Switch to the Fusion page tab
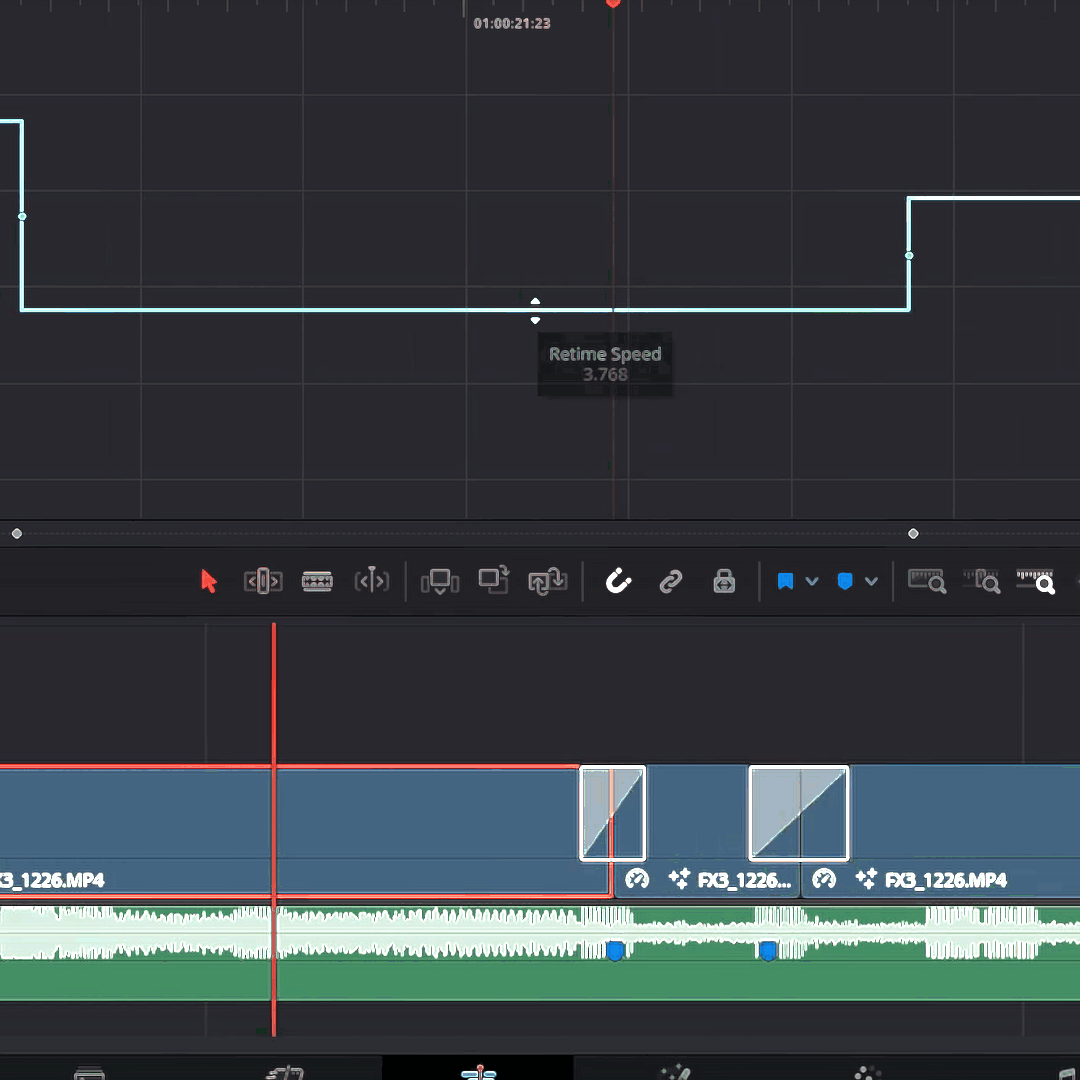Image resolution: width=1080 pixels, height=1080 pixels. (x=675, y=1072)
